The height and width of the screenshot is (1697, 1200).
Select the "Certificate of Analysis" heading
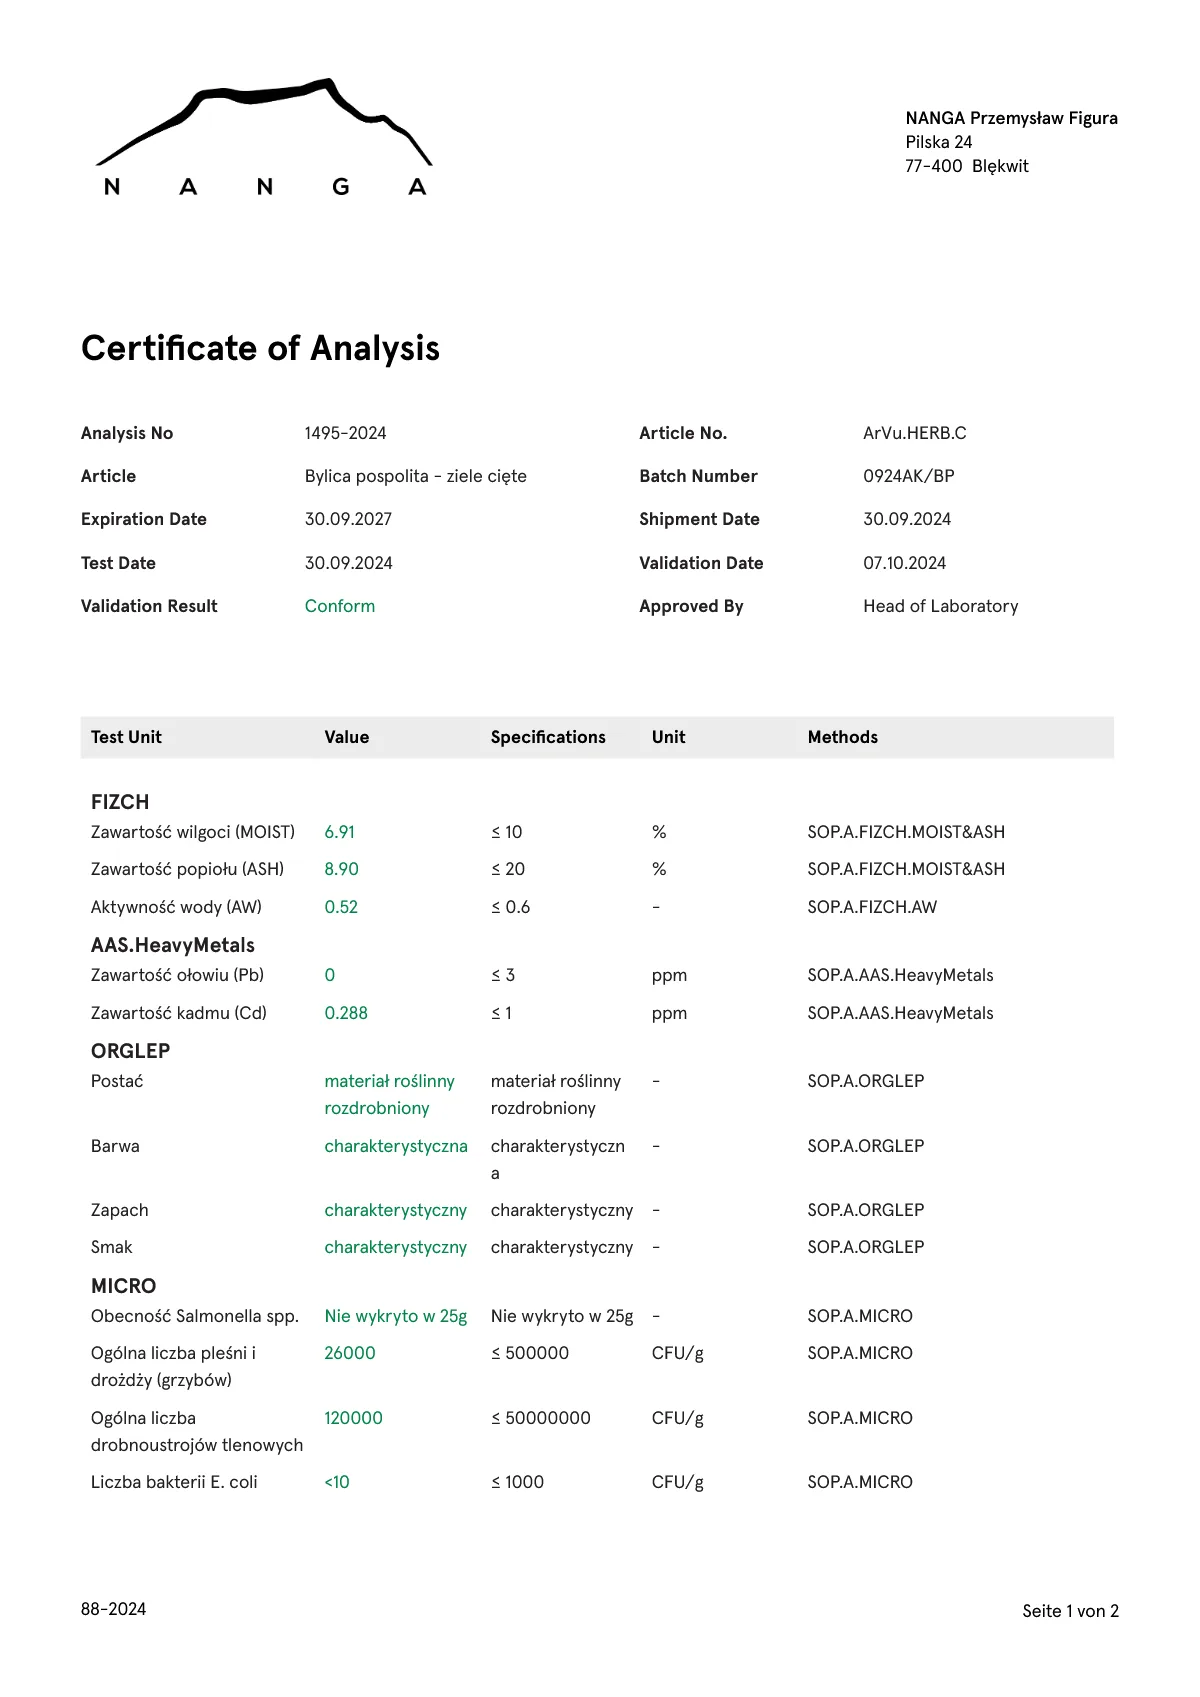point(260,348)
